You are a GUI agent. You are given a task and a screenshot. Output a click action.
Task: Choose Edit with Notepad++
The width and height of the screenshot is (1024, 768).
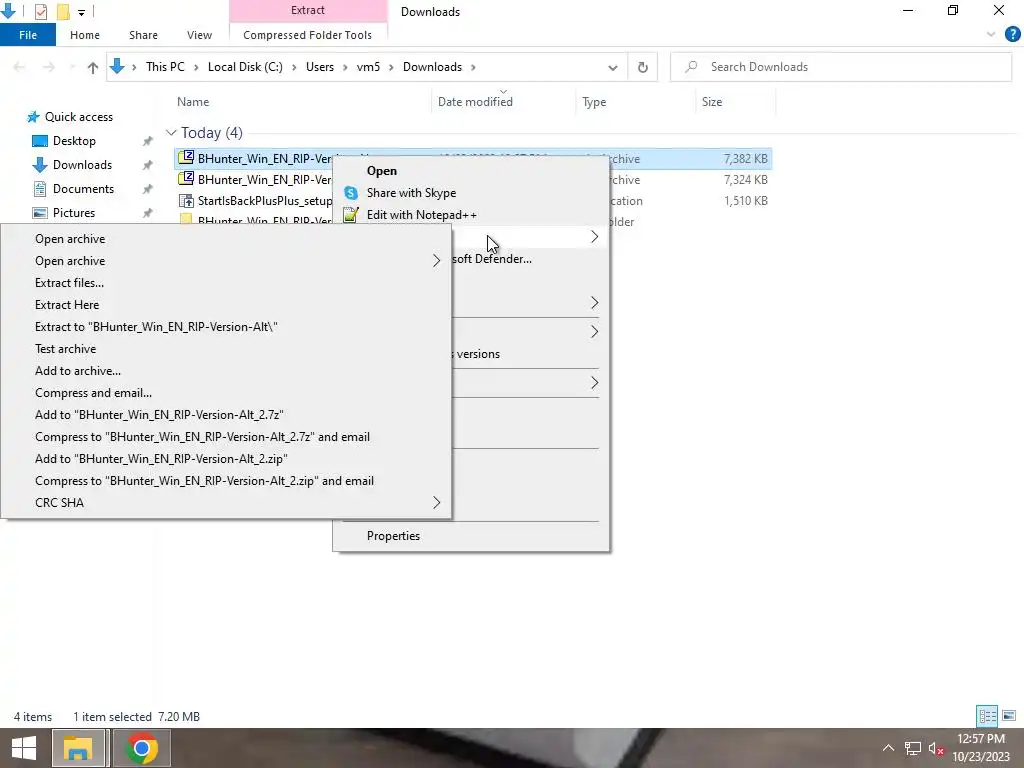point(421,215)
